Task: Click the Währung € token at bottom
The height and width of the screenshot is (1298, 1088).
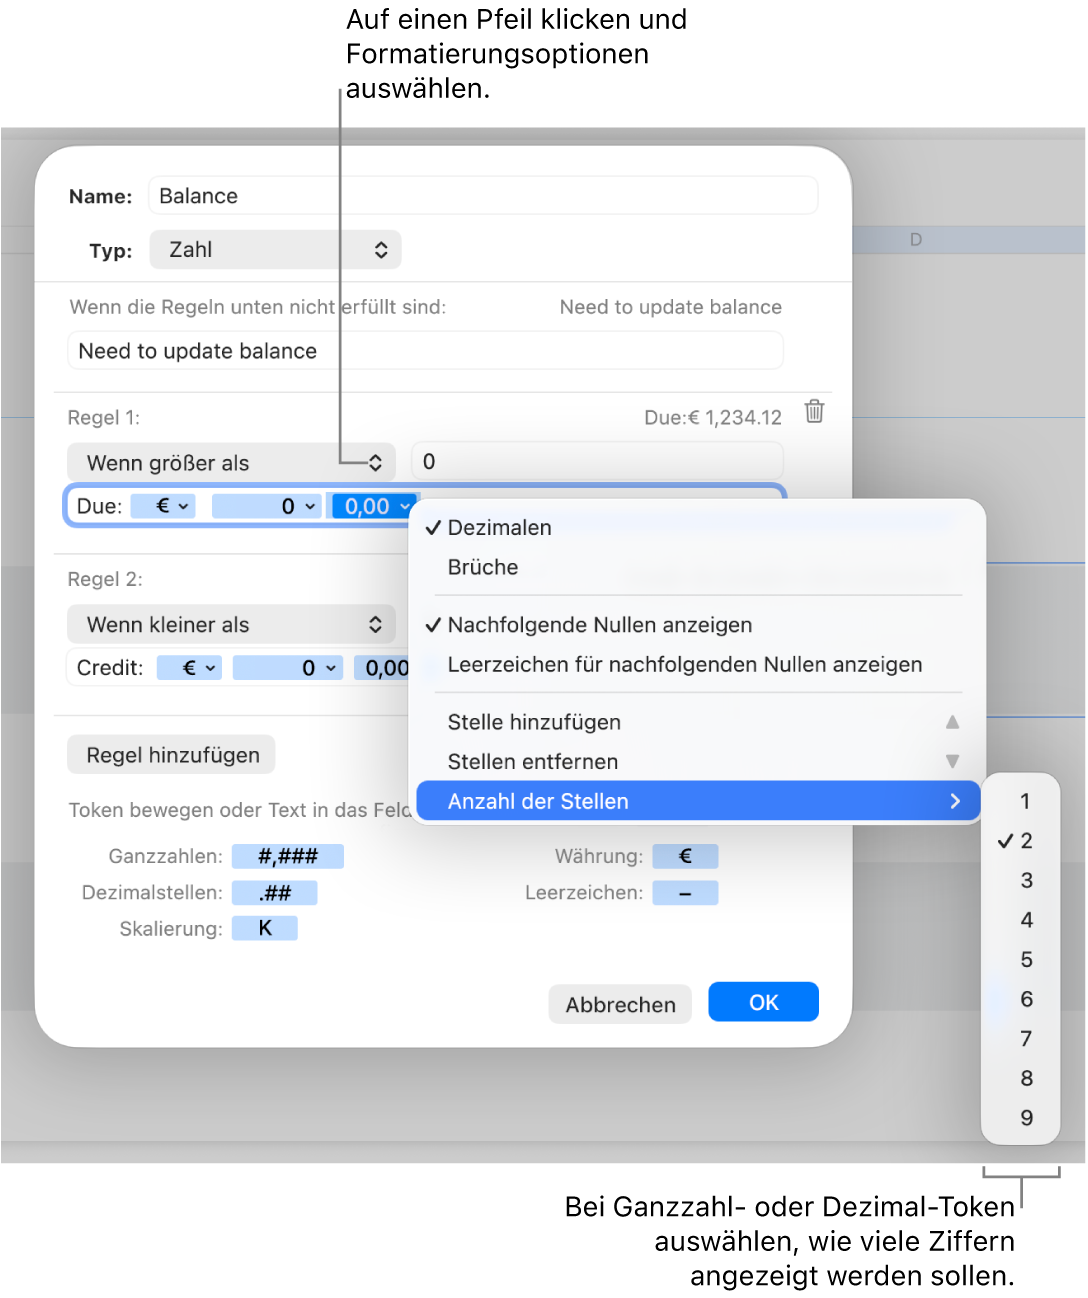Action: [x=685, y=856]
